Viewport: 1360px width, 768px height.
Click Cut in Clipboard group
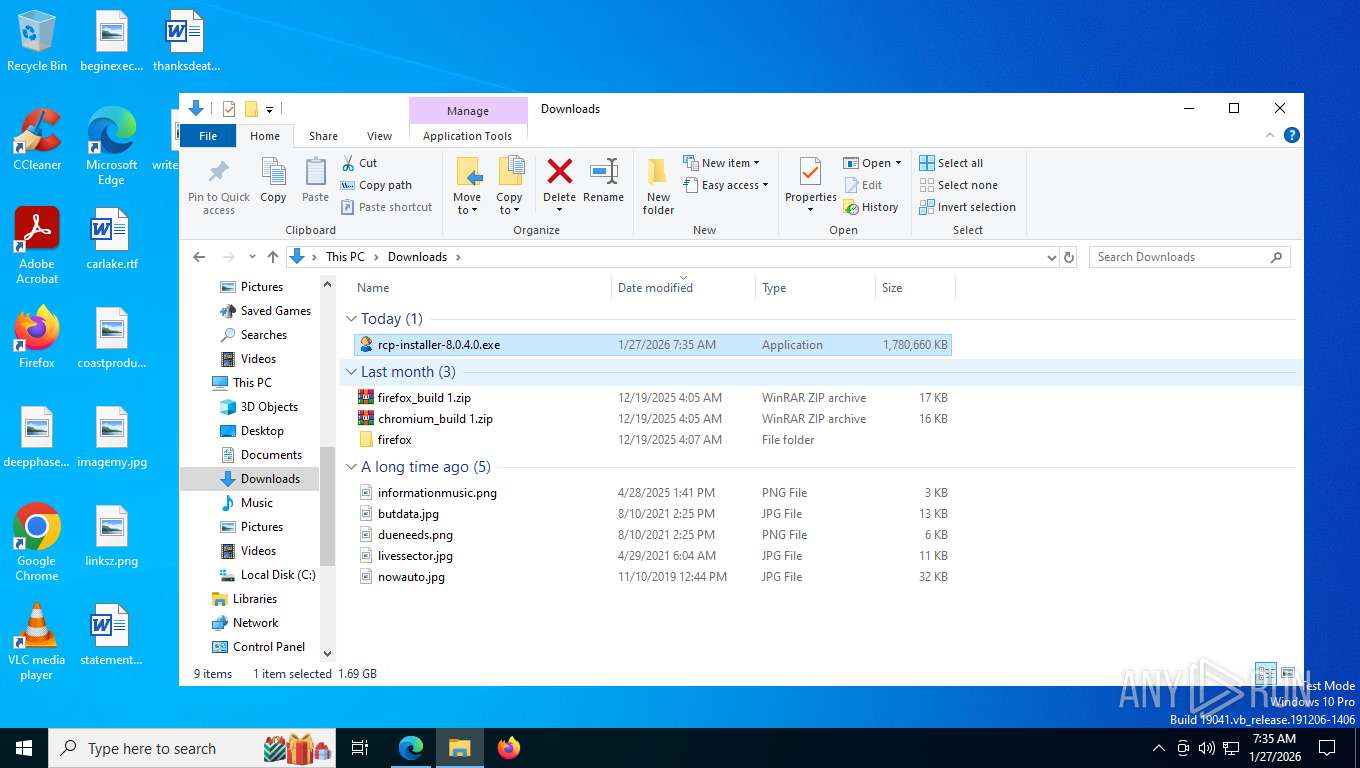pyautogui.click(x=359, y=163)
